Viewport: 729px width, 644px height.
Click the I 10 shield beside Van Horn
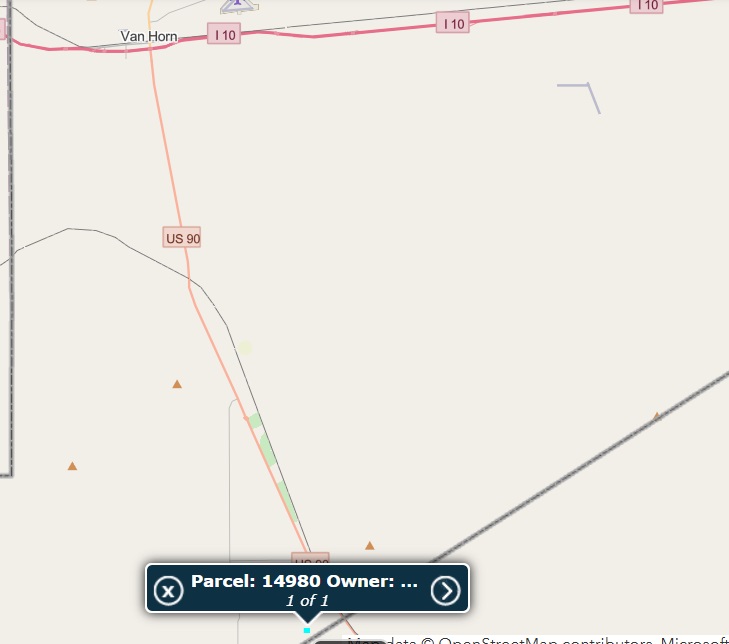[224, 33]
